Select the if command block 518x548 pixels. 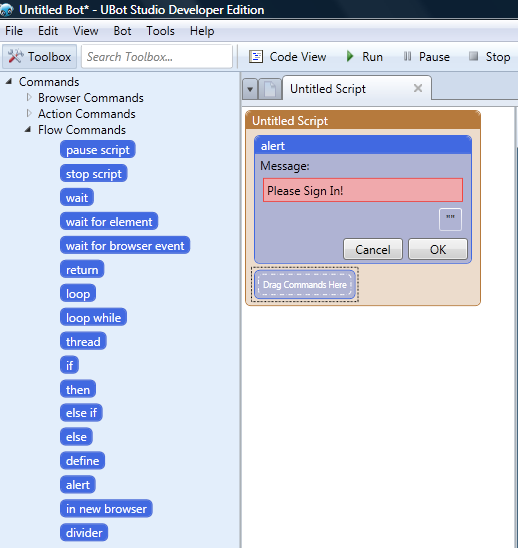pyautogui.click(x=70, y=366)
